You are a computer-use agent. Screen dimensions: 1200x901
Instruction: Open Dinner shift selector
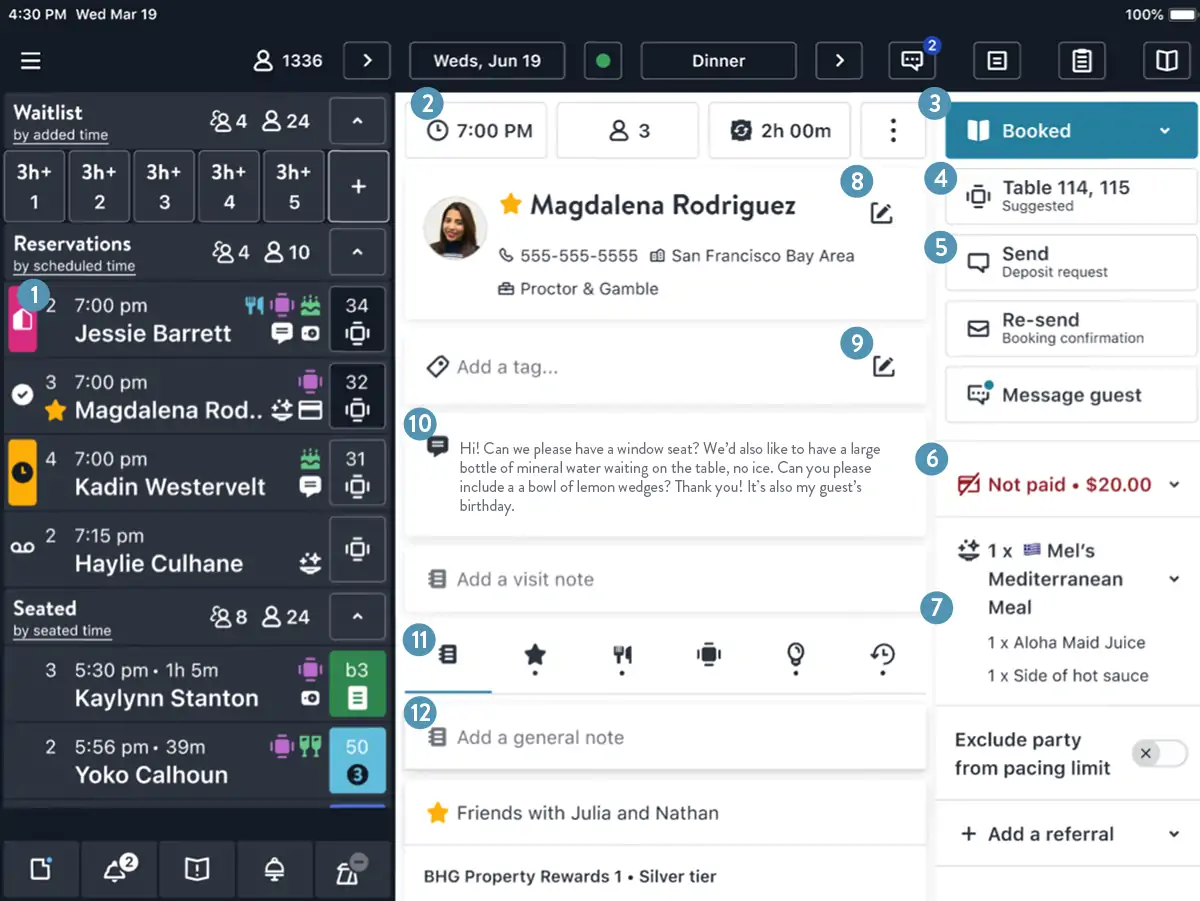[718, 61]
